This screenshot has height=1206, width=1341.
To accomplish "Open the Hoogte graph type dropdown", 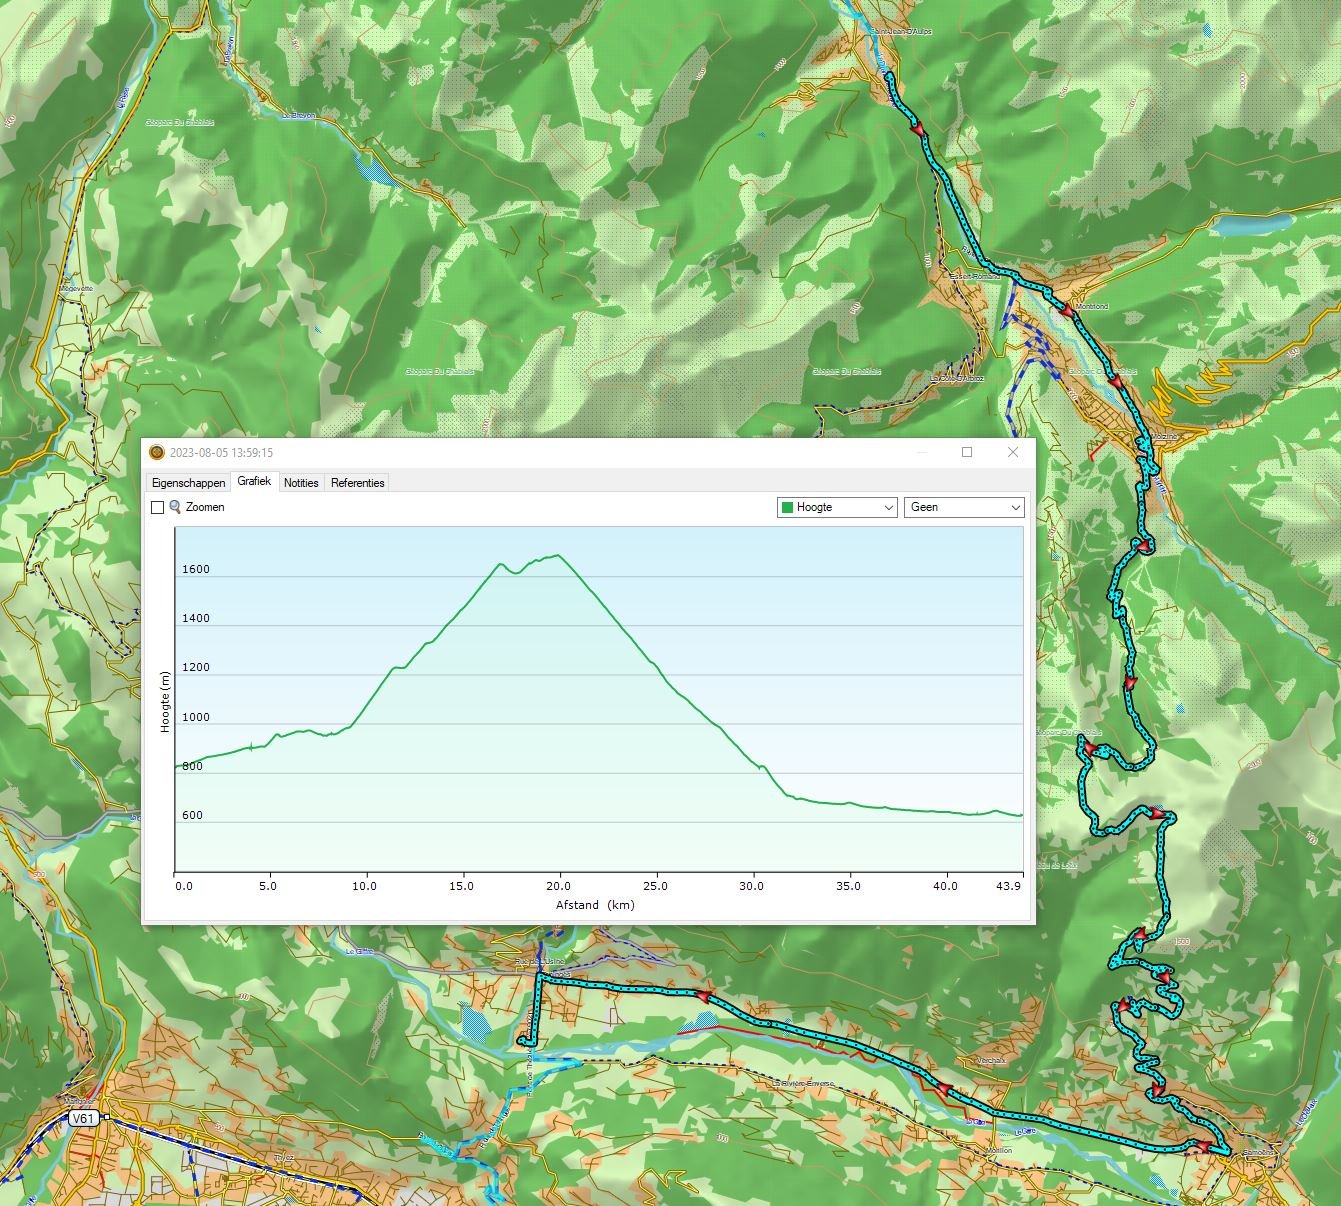I will (837, 507).
